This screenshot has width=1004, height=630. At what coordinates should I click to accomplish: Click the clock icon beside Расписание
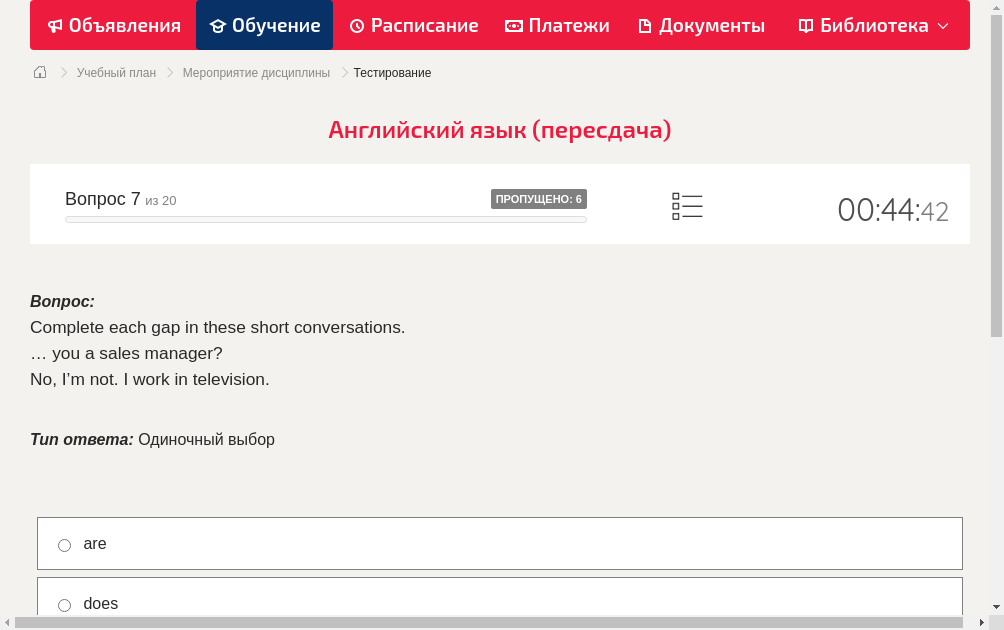(356, 25)
